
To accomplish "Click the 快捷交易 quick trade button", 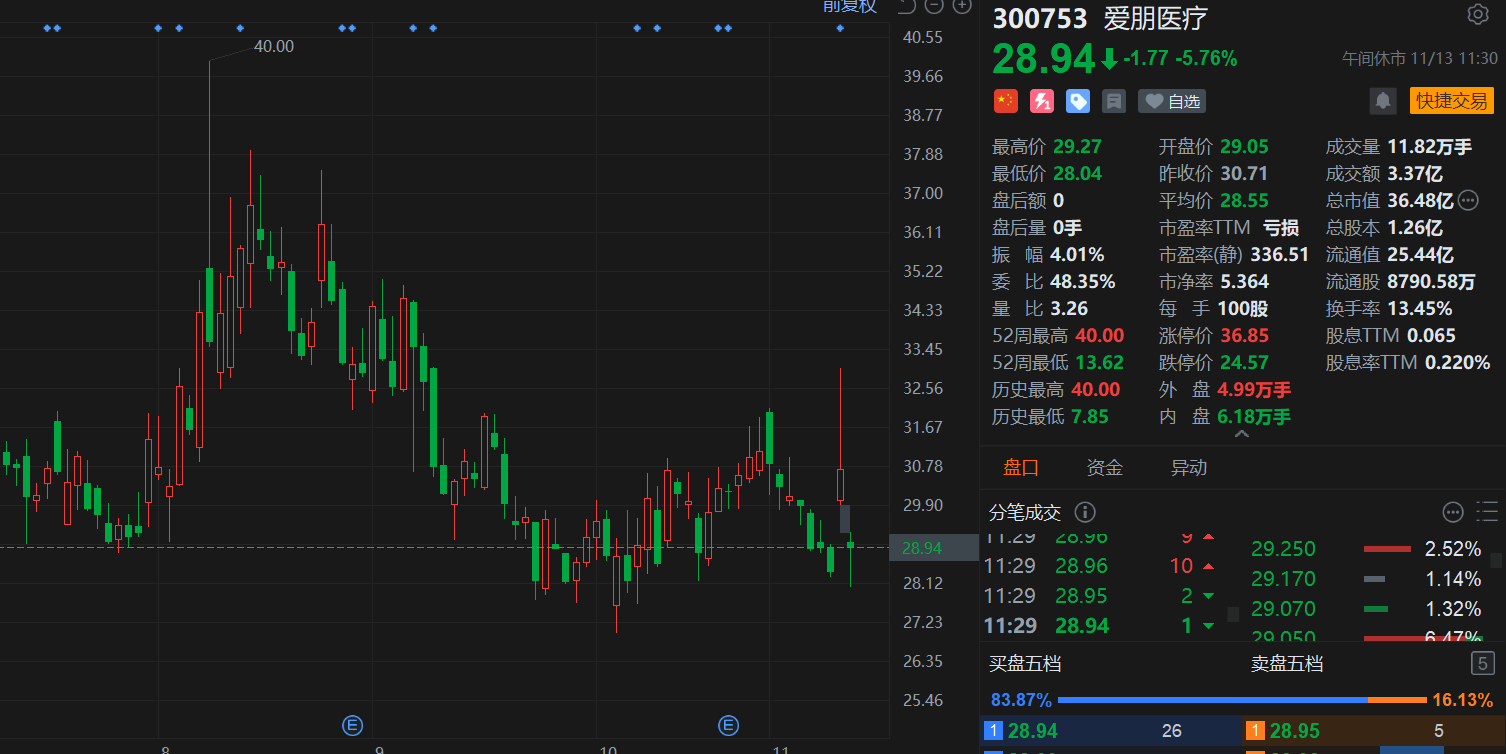I will click(1451, 100).
